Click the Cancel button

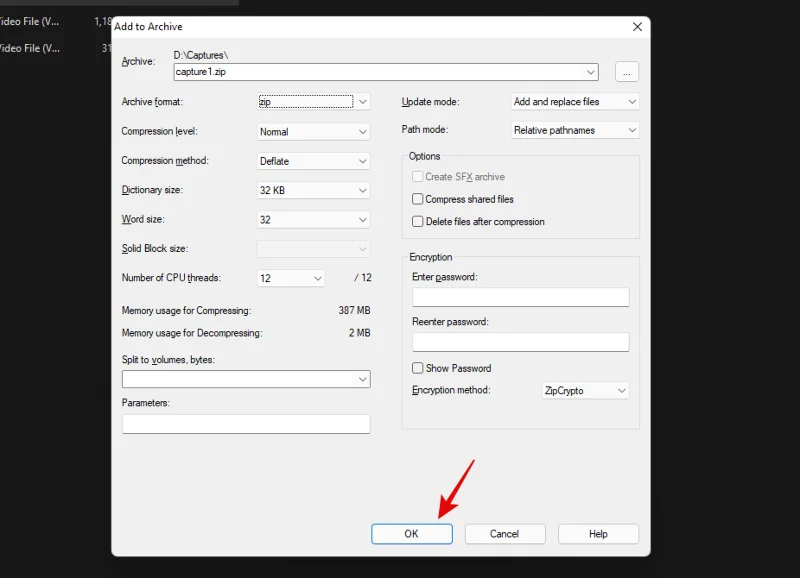tap(504, 533)
